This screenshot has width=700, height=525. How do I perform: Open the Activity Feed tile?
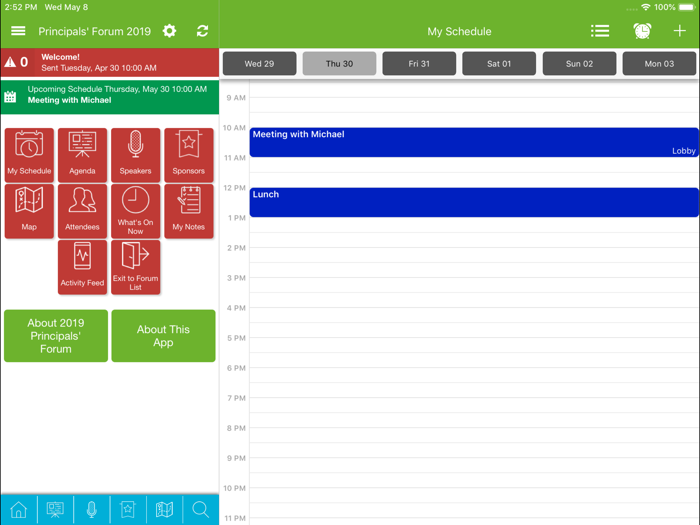coord(82,266)
